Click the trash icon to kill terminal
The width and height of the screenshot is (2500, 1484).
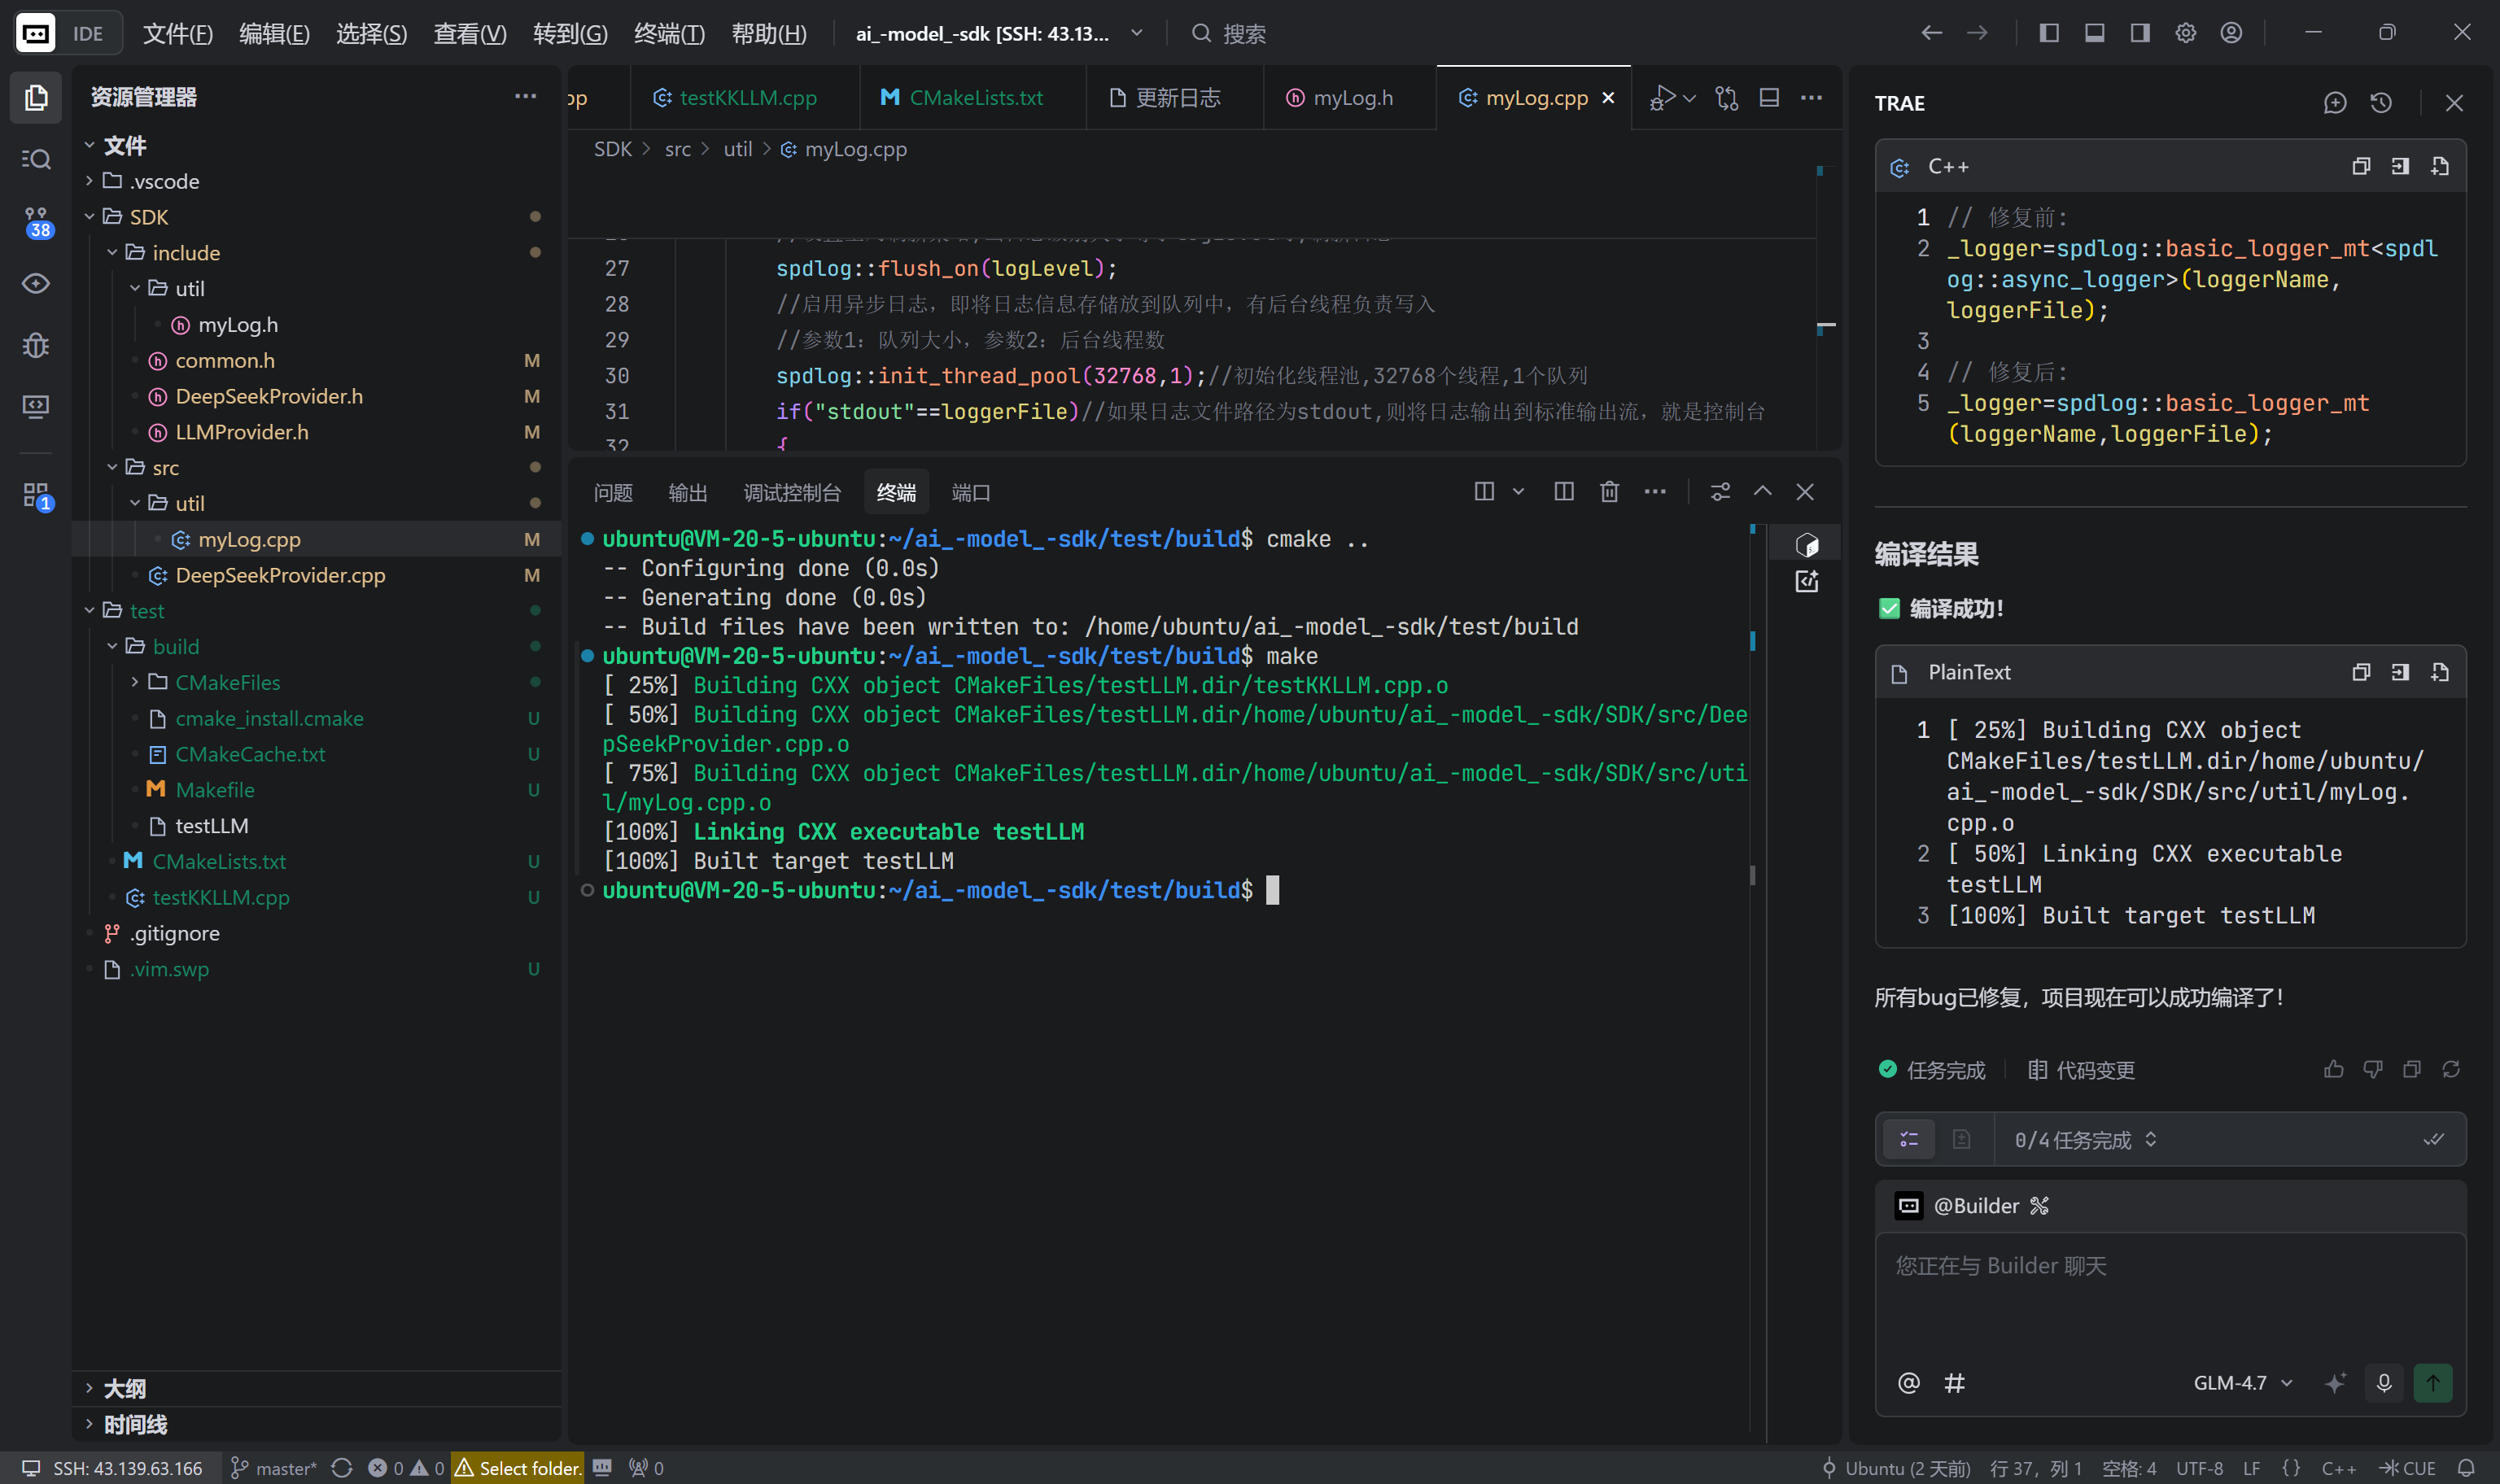tap(1609, 491)
